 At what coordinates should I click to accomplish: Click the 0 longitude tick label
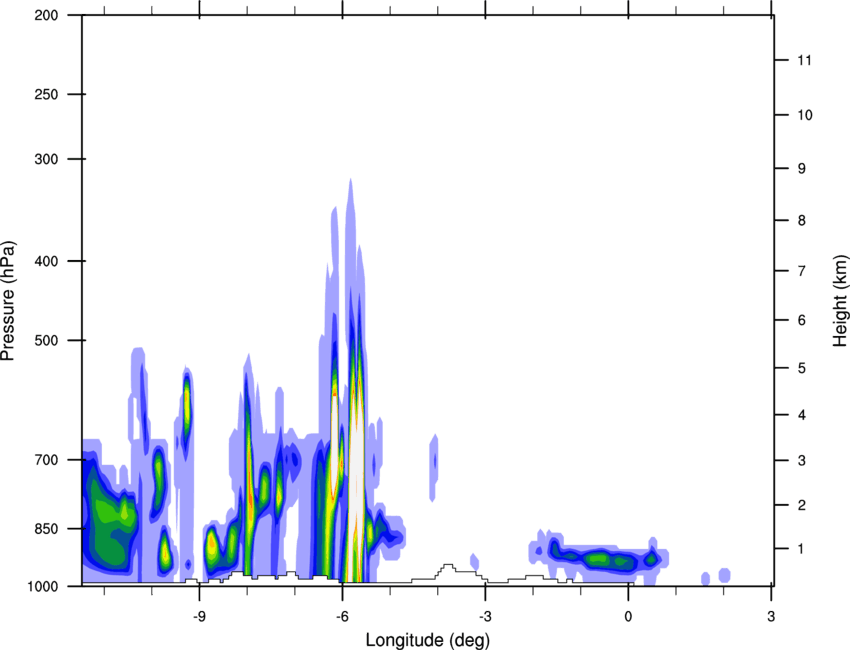pos(628,616)
